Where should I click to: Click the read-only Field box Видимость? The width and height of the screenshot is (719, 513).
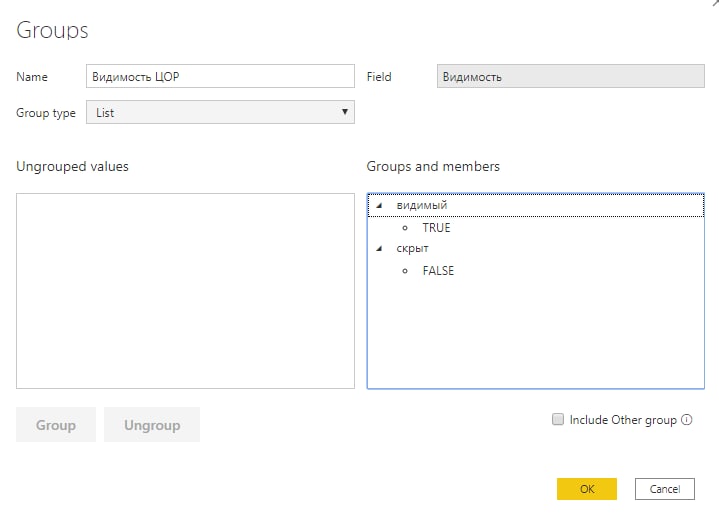(x=570, y=76)
